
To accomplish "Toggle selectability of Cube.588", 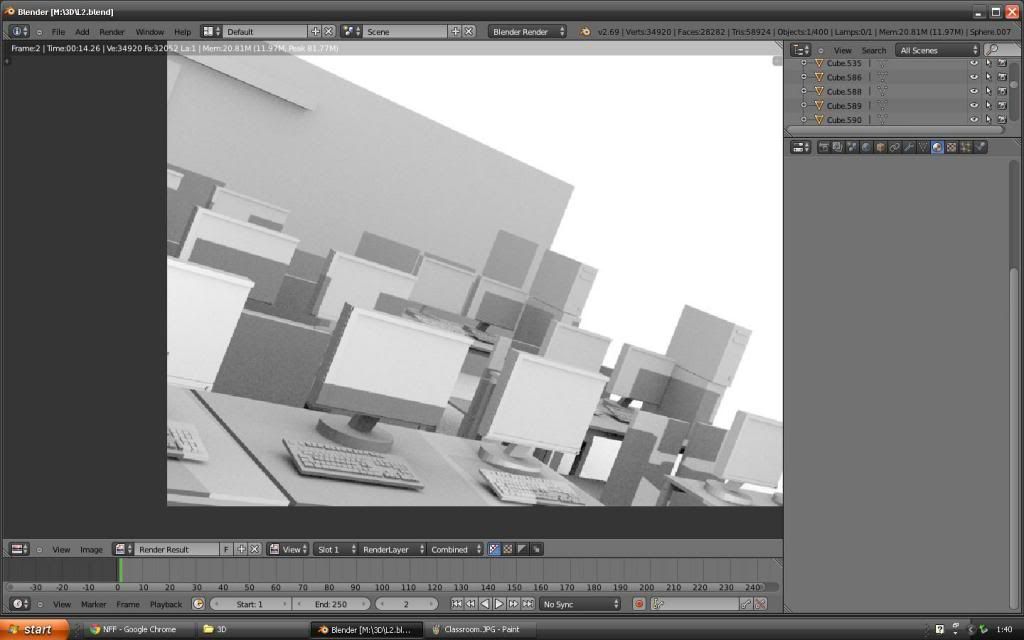I will click(988, 91).
